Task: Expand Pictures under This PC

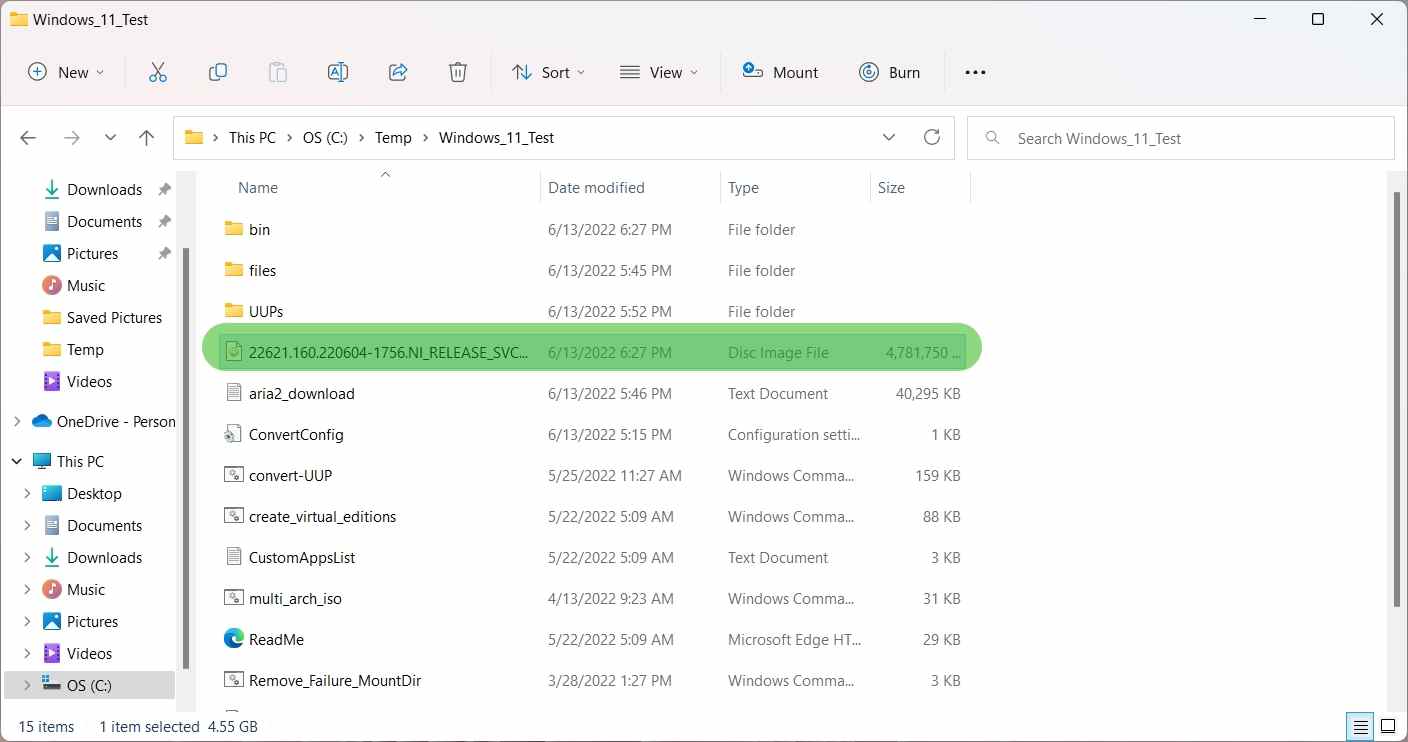Action: tap(27, 622)
